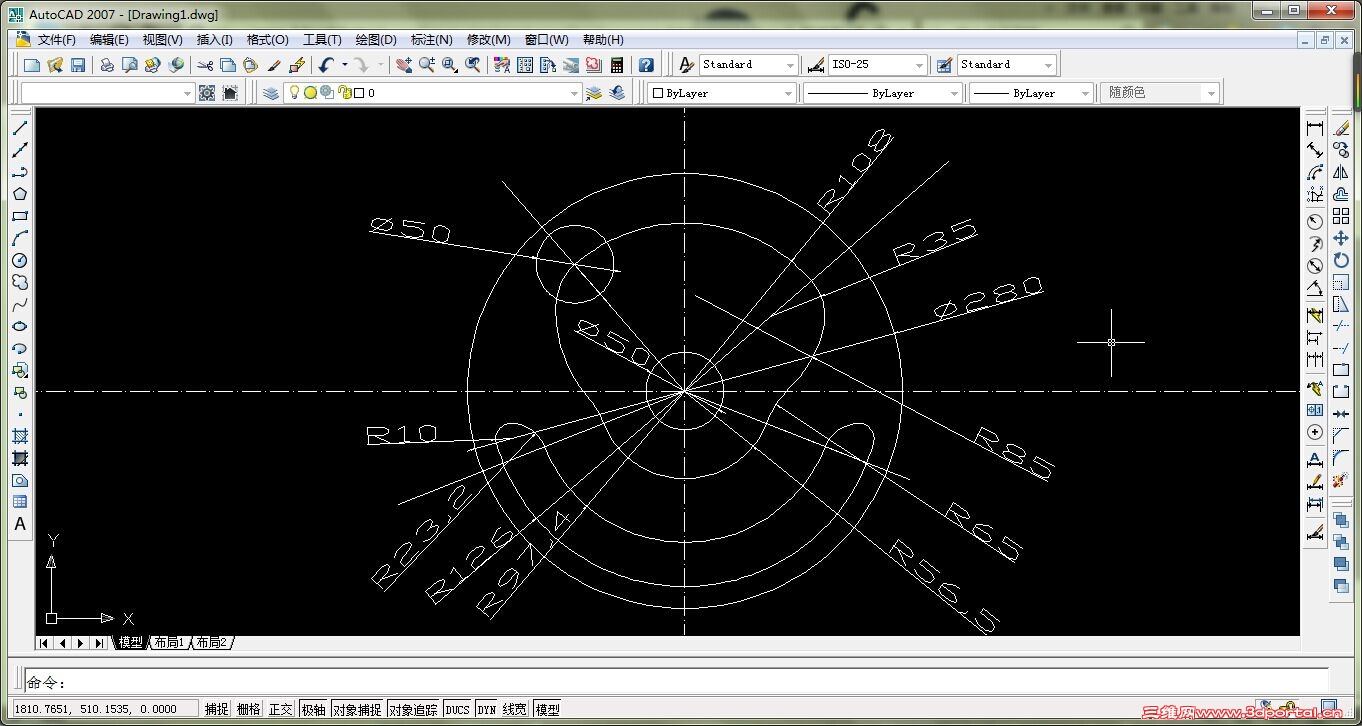Open the QuickCalc calculator icon

[x=617, y=65]
